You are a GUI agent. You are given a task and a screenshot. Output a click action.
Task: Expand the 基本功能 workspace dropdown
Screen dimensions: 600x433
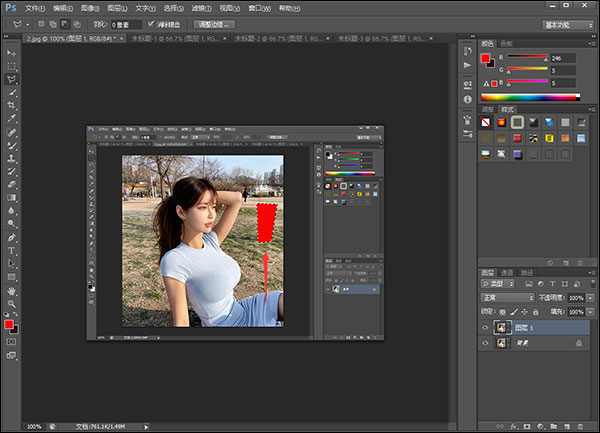point(569,24)
